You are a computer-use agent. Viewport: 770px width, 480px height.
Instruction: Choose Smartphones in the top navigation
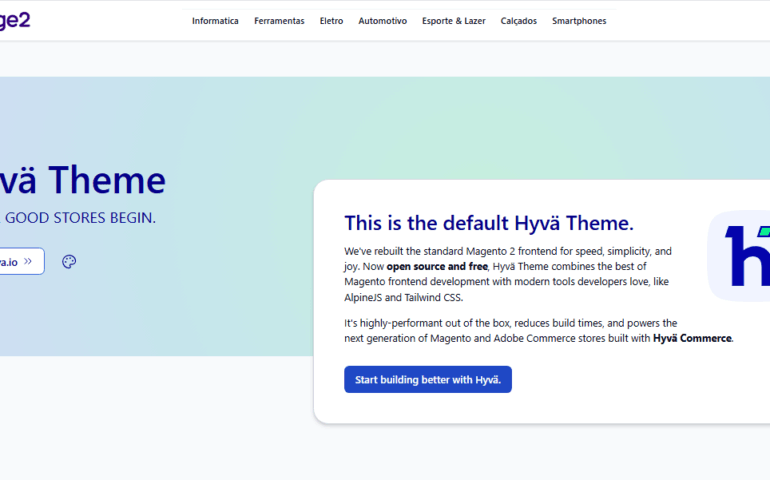point(579,21)
